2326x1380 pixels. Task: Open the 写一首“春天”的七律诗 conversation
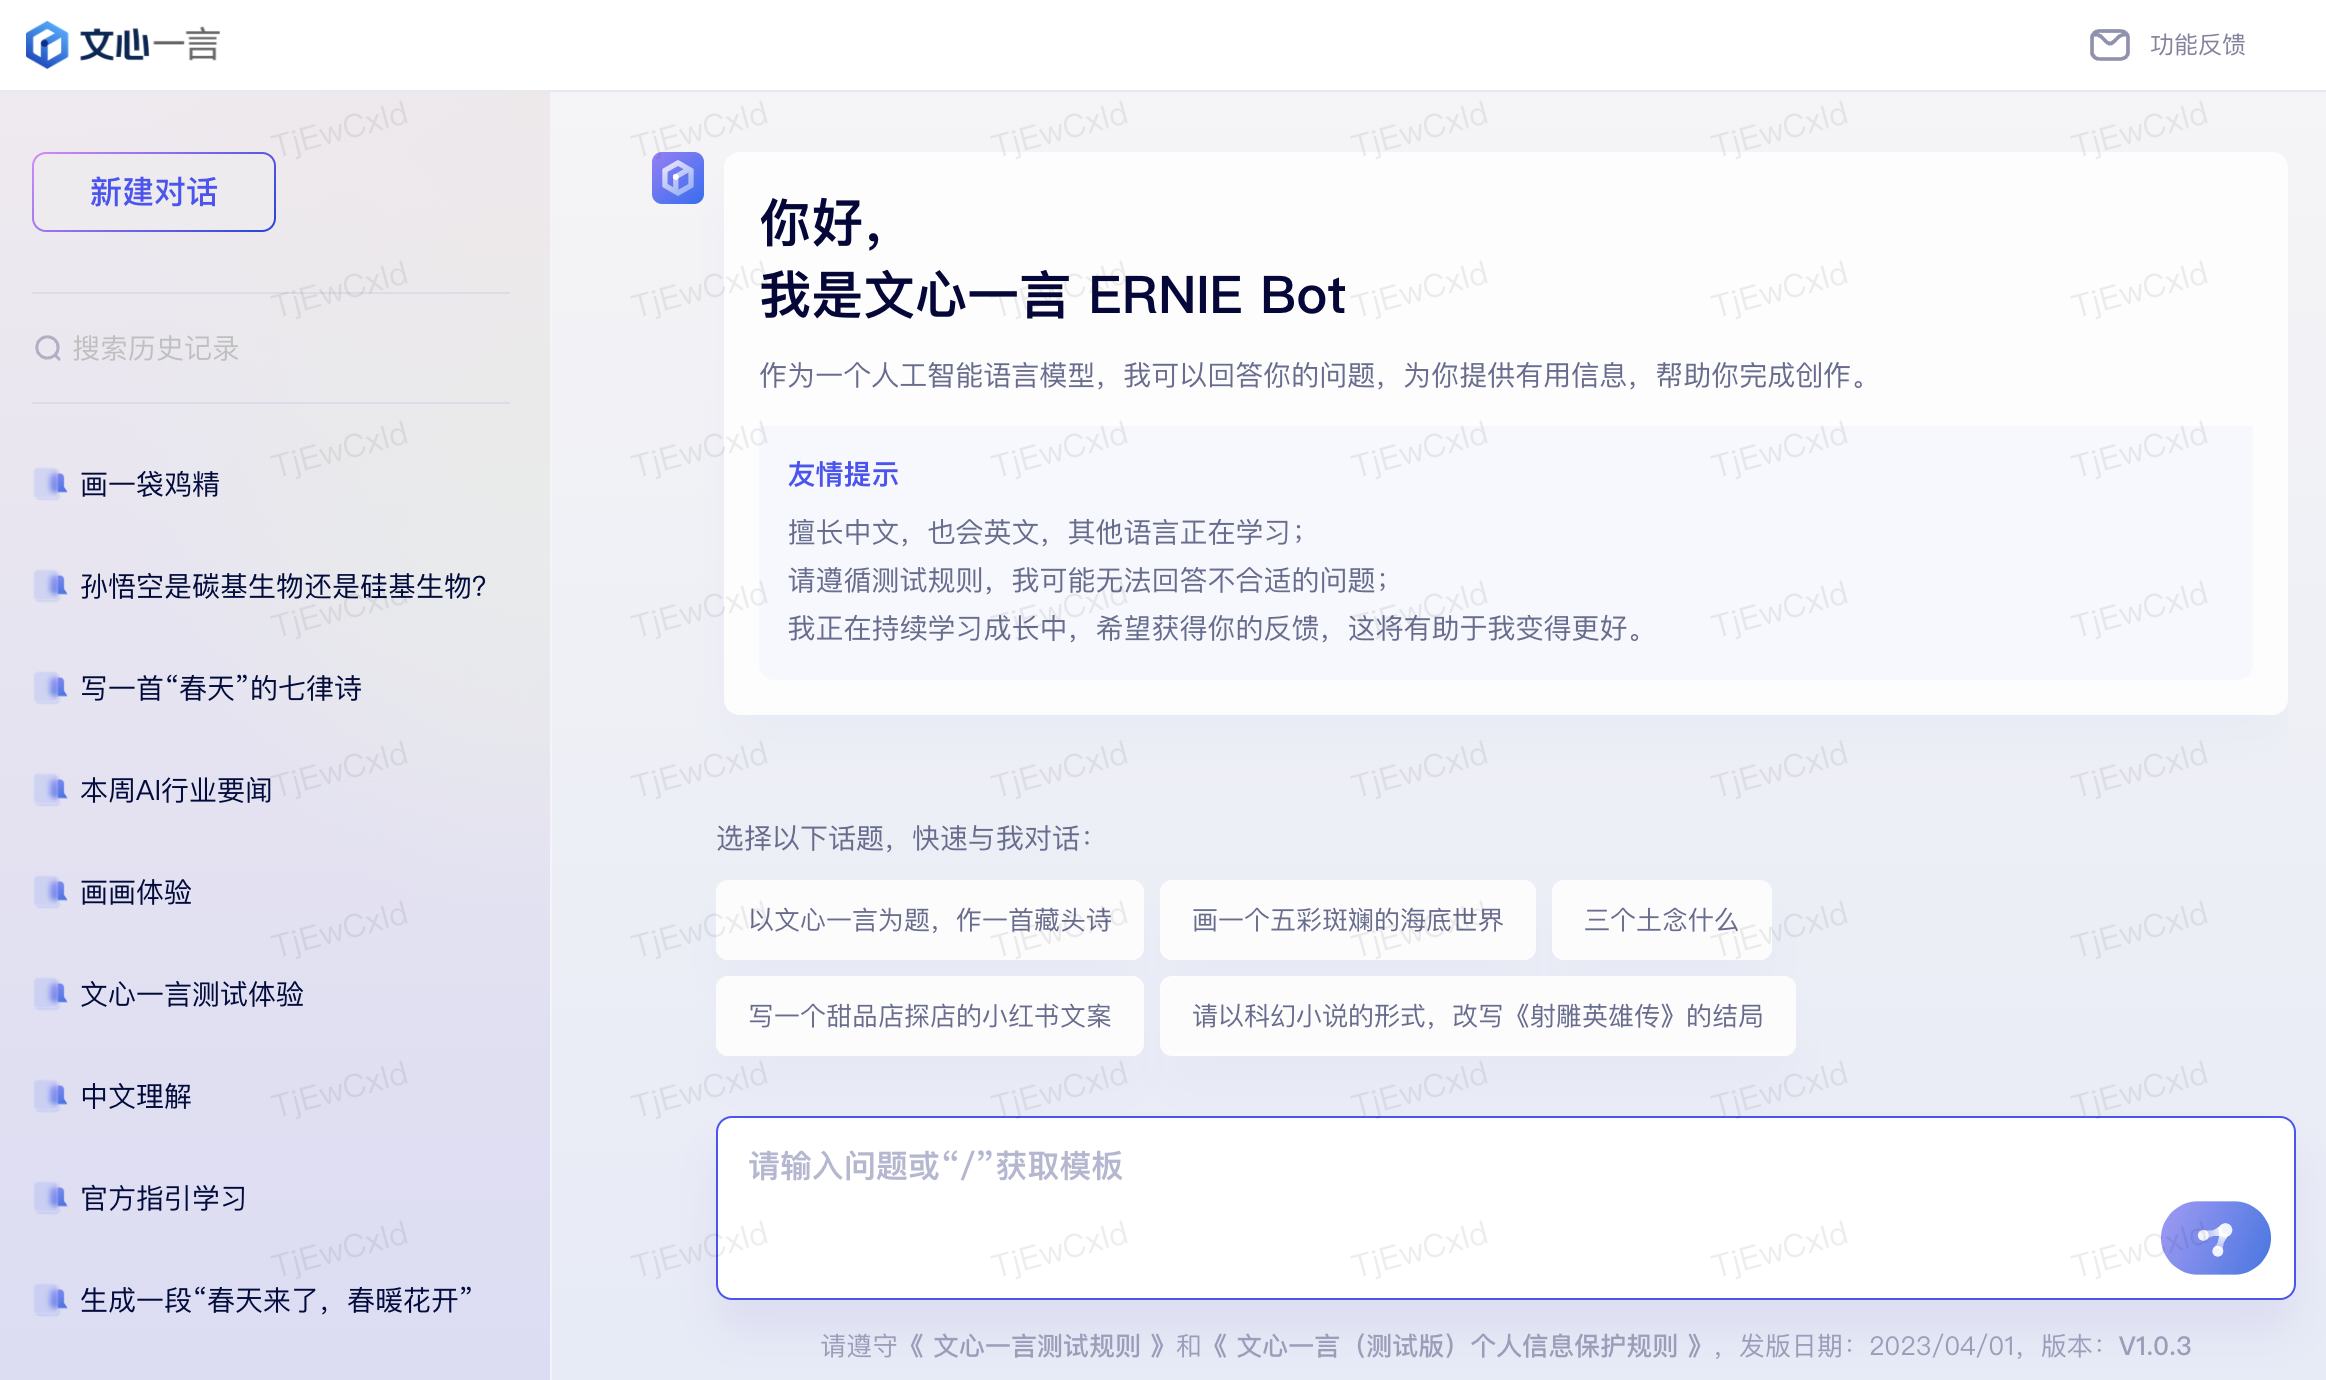[221, 688]
